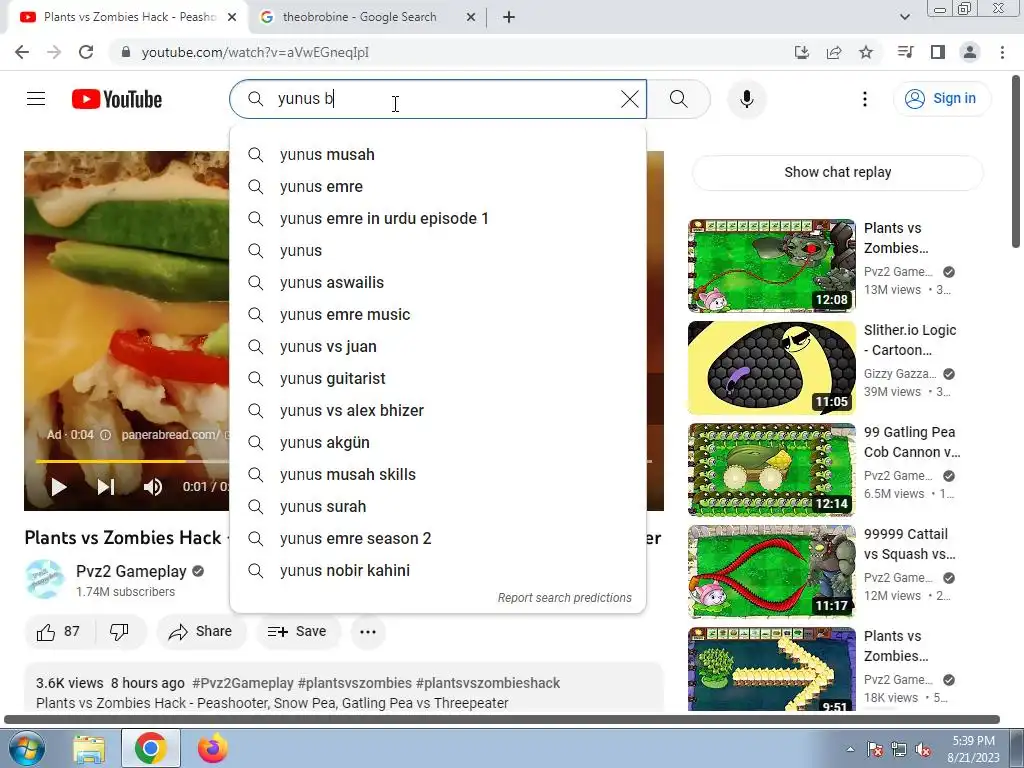Image resolution: width=1024 pixels, height=768 pixels.
Task: Save the video to a playlist
Action: 297,632
